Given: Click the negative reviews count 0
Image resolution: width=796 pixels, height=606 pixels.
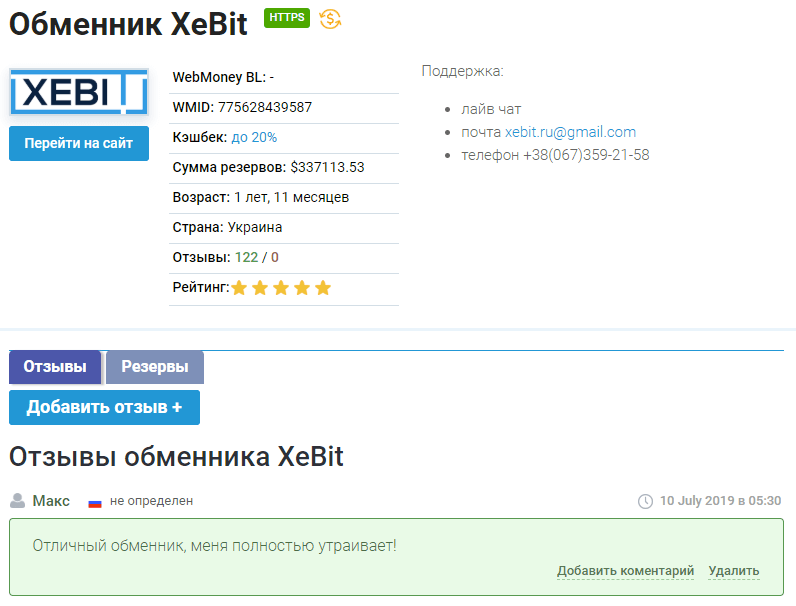Looking at the screenshot, I should coord(275,257).
